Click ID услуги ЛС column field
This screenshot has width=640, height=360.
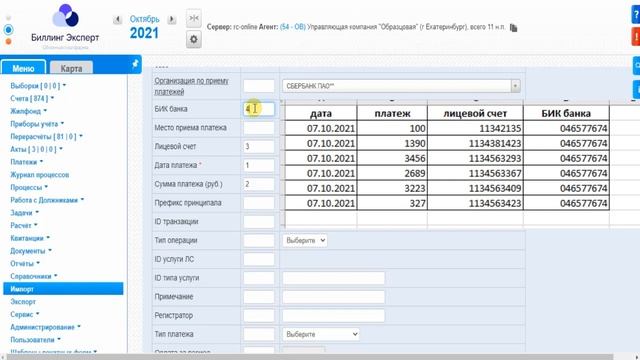tap(259, 259)
